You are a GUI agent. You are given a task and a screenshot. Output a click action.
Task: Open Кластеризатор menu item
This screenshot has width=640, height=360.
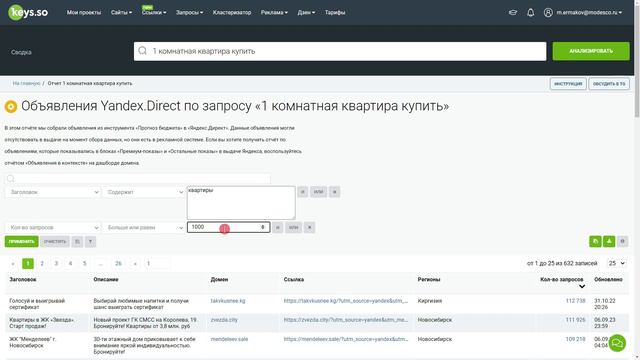point(232,13)
